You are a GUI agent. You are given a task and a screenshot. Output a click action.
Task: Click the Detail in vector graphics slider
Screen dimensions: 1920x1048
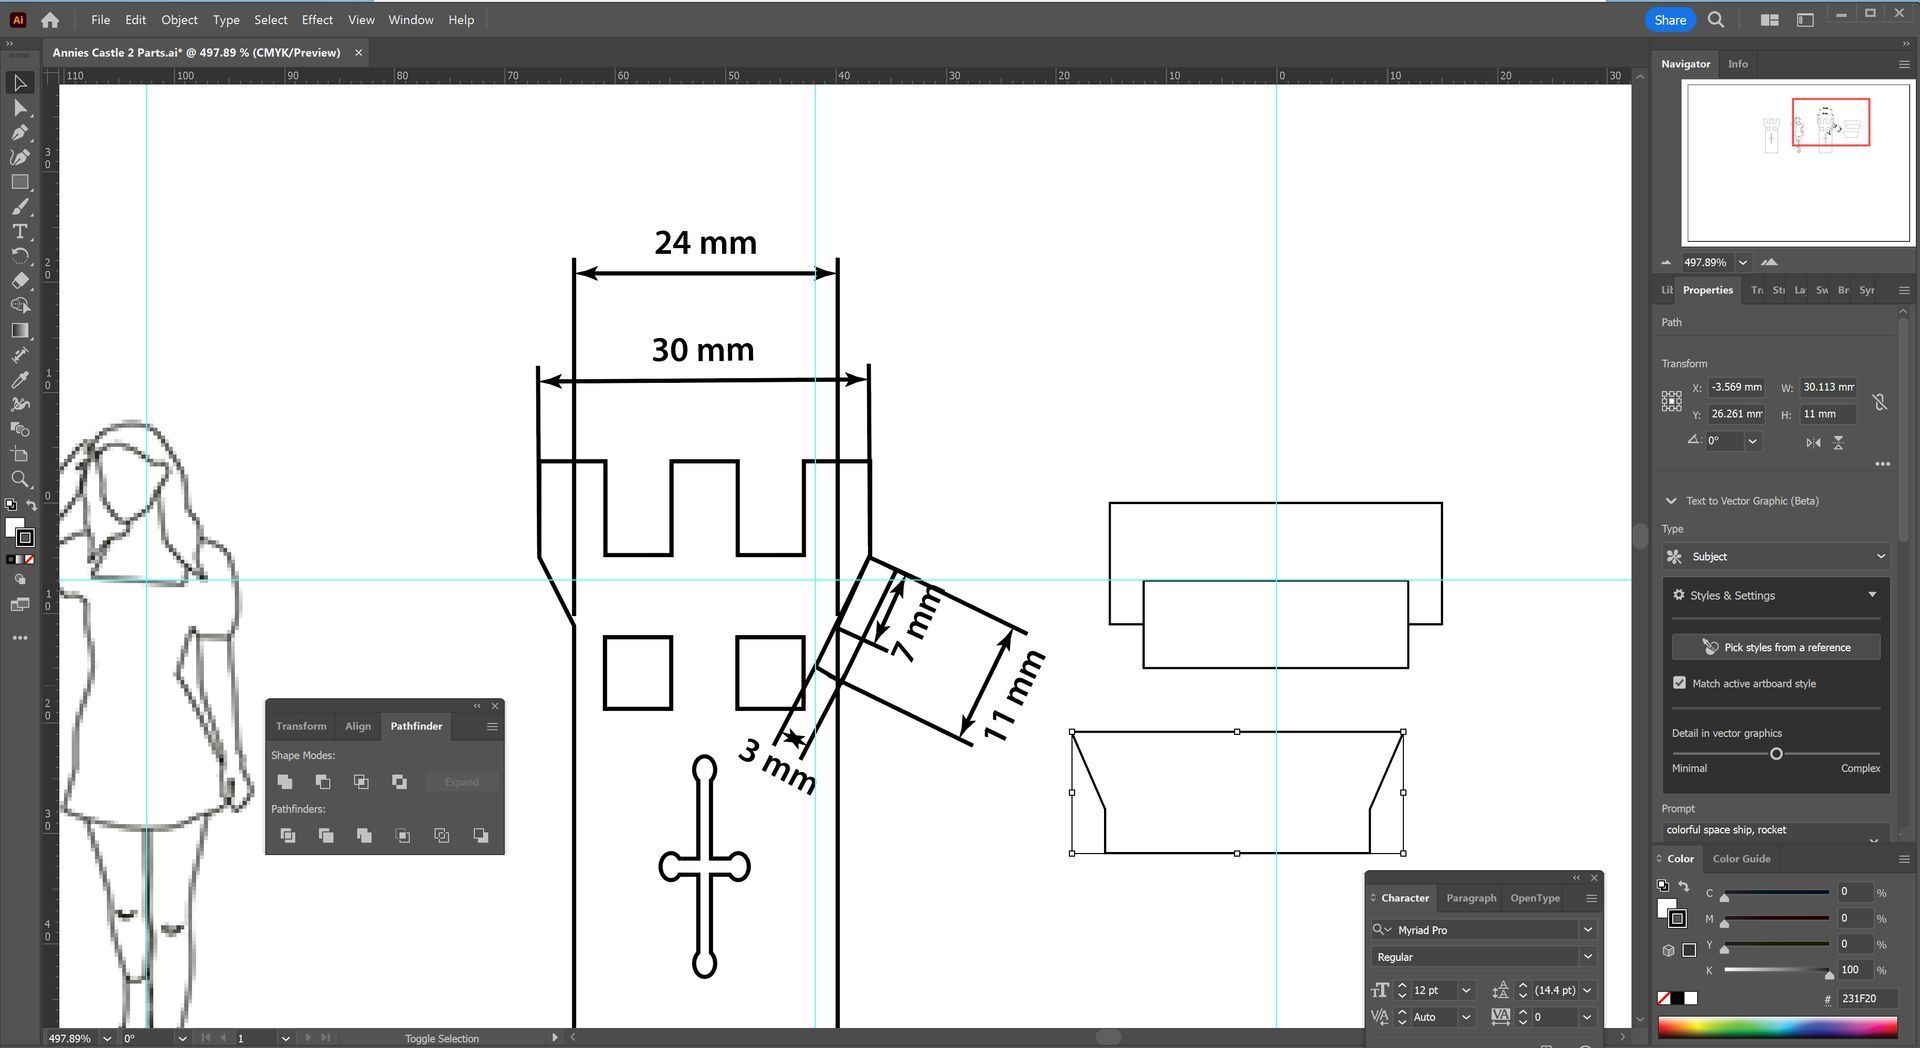[1776, 754]
